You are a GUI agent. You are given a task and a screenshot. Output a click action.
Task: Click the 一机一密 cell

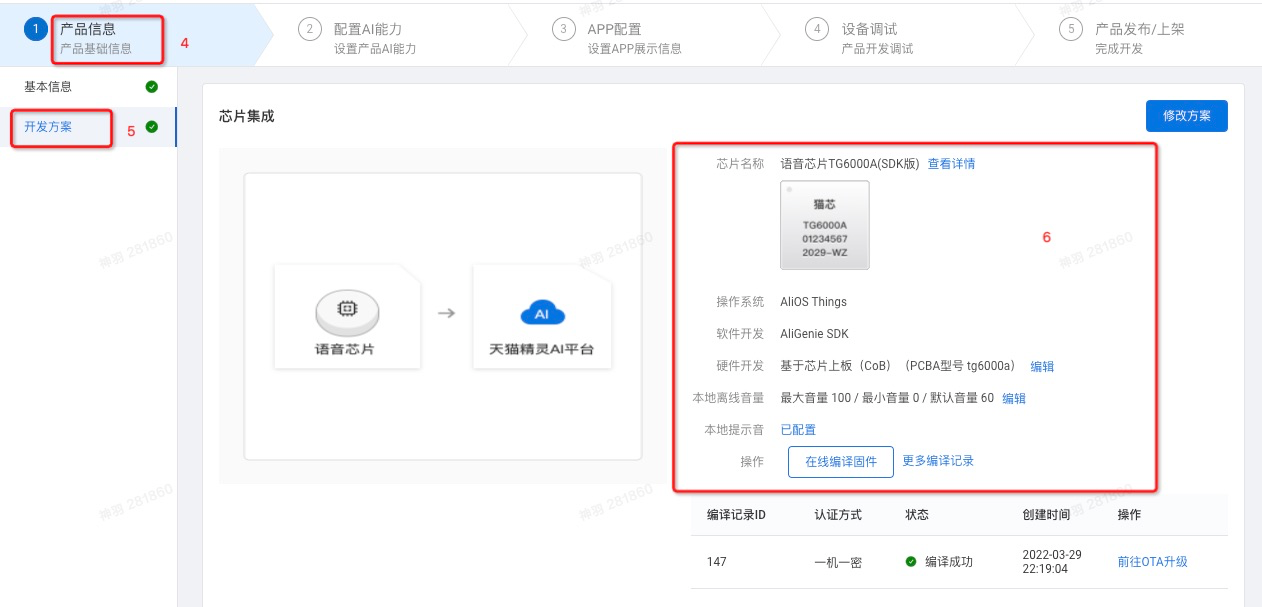point(838,562)
